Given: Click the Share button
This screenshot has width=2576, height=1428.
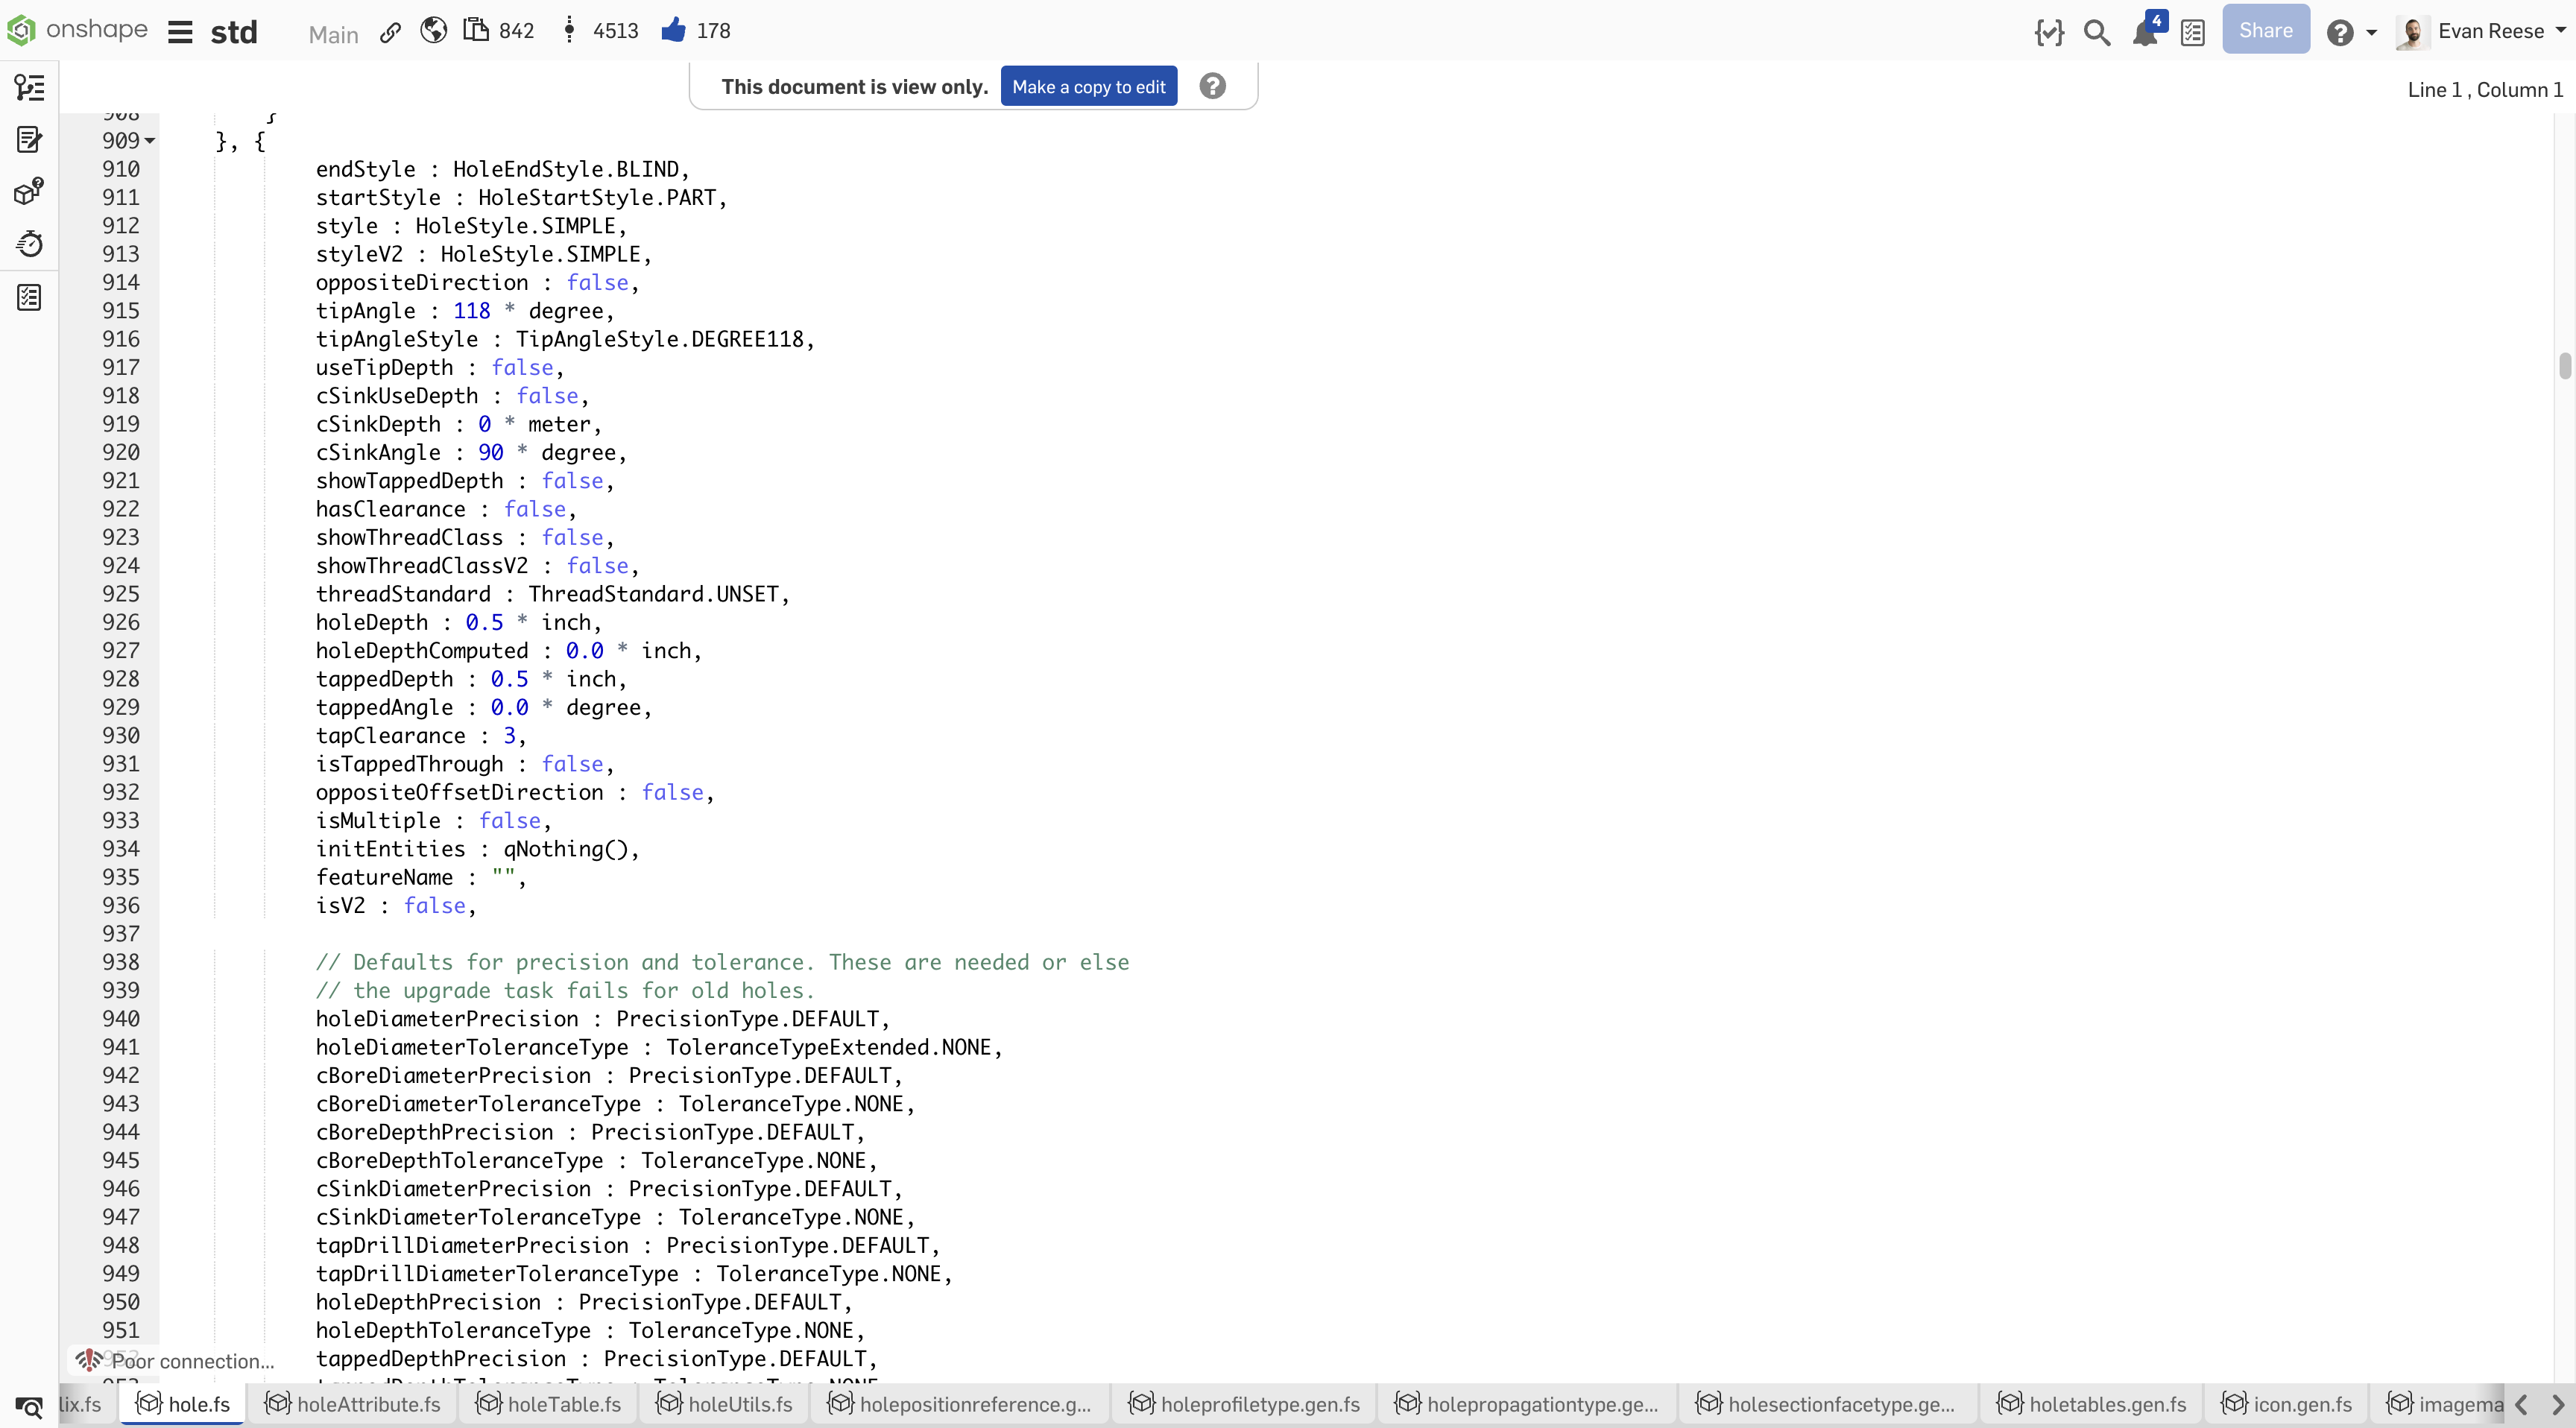Looking at the screenshot, I should click(x=2265, y=30).
